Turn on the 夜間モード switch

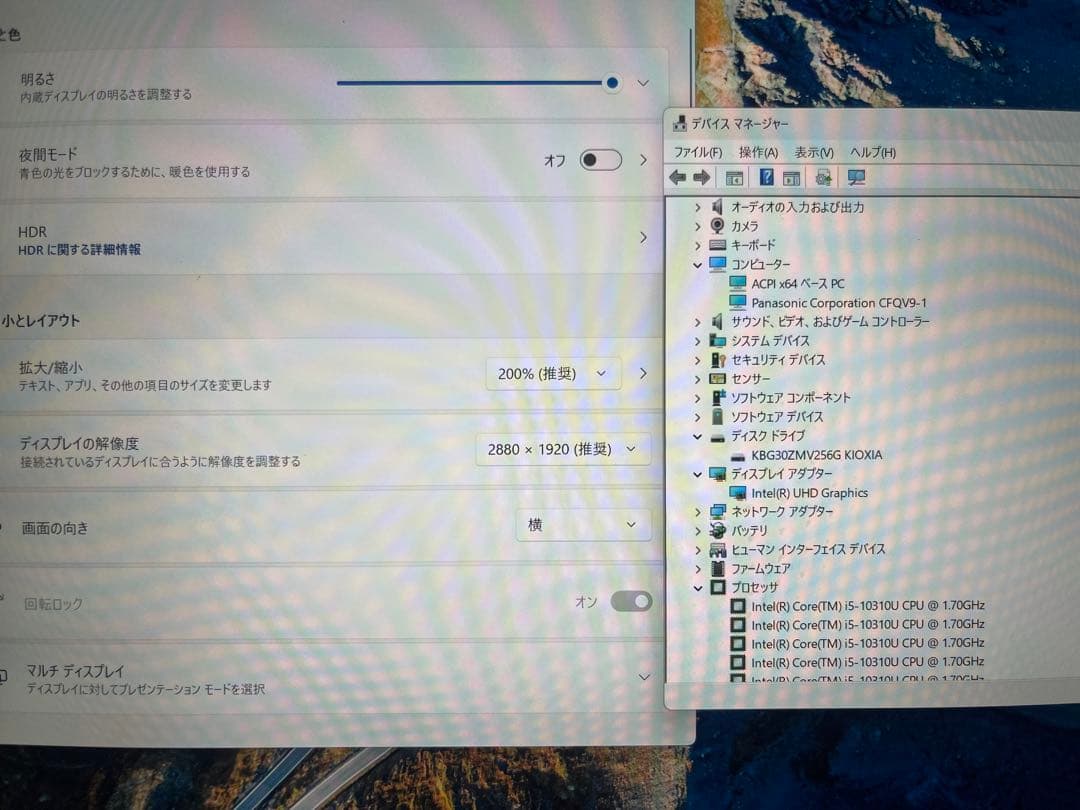pyautogui.click(x=600, y=160)
